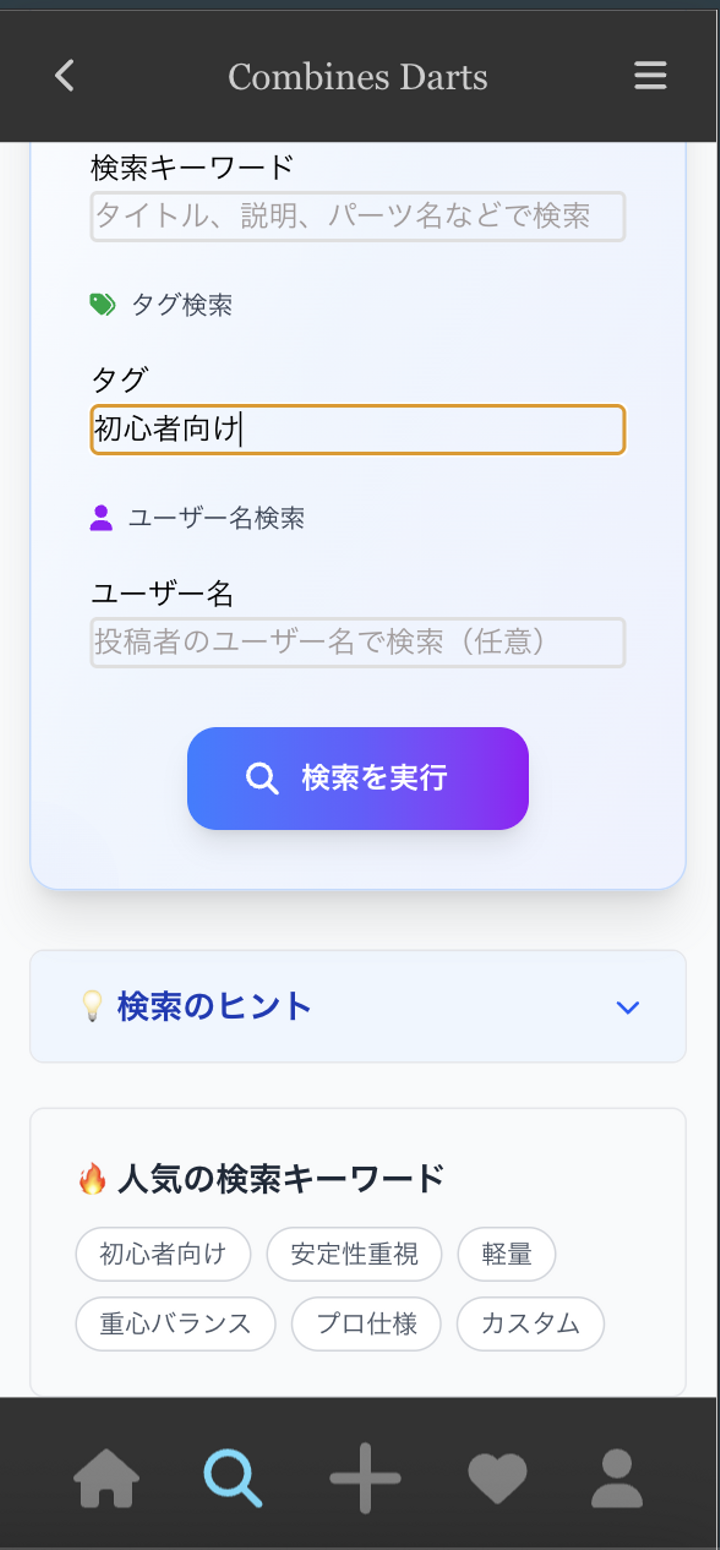Focus the 検索キーワード input field
Screen dimensions: 720x1550
358,216
